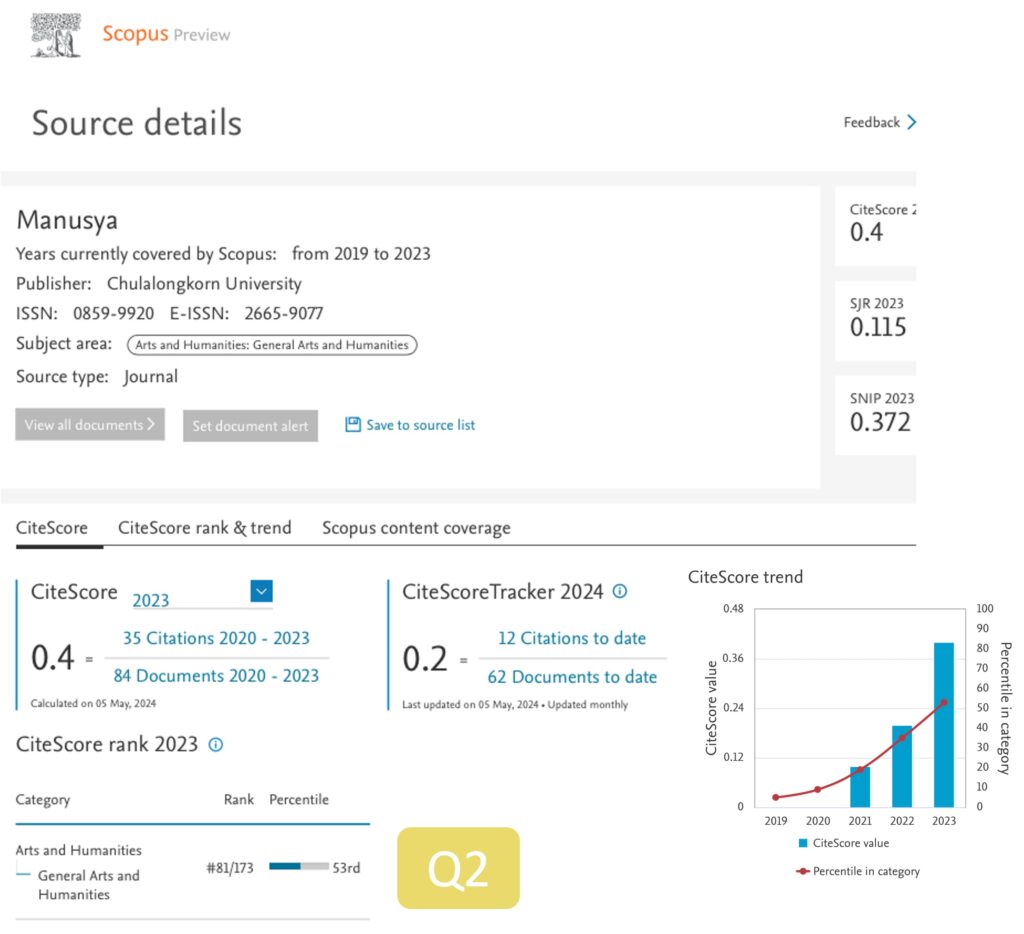Viewport: 1024px width, 934px height.
Task: Open the 62 Documents to date link
Action: coord(572,677)
